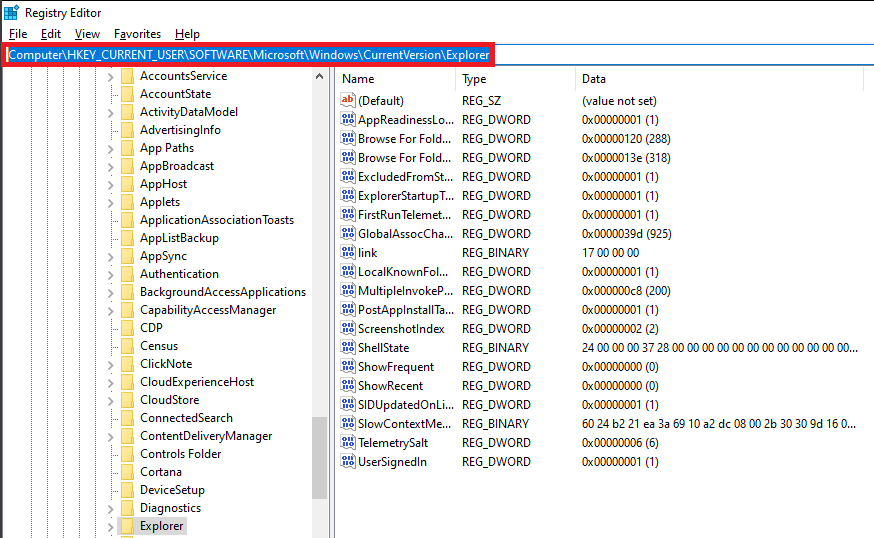Viewport: 874px width, 538px height.
Task: Select the UserSignedIn value icon
Action: (x=348, y=462)
